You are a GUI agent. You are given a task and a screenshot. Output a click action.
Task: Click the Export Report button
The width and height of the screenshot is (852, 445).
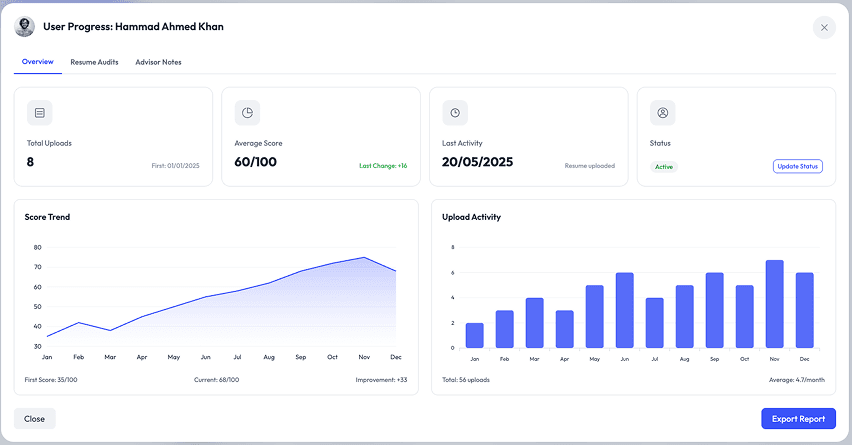[x=798, y=419]
